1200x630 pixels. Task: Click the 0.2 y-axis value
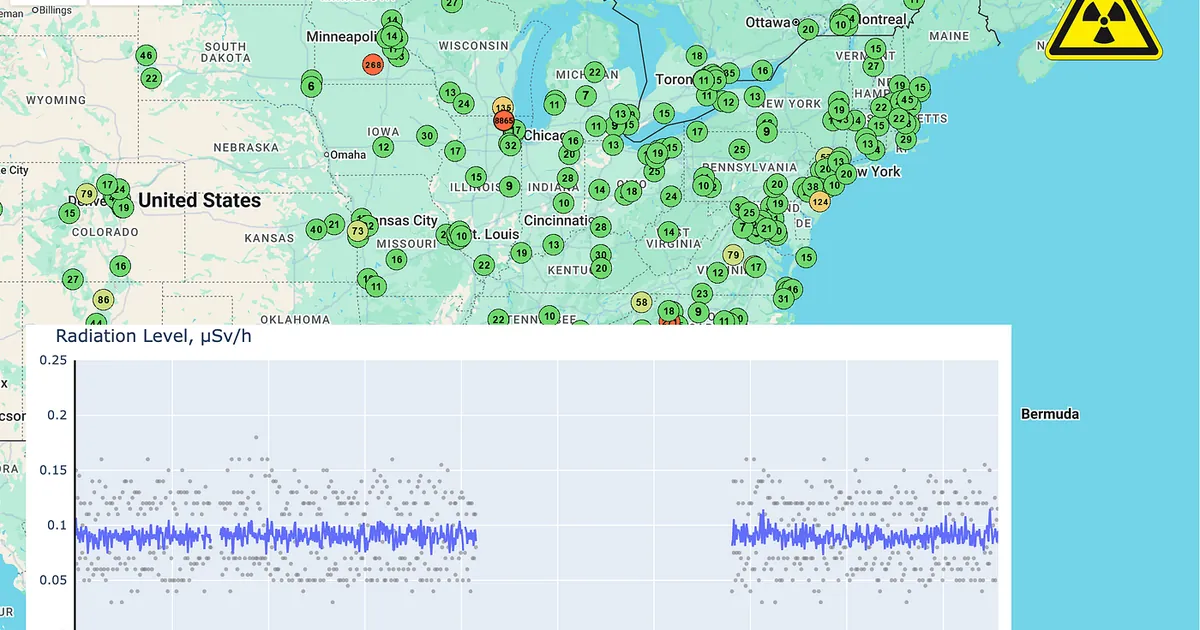pos(56,415)
